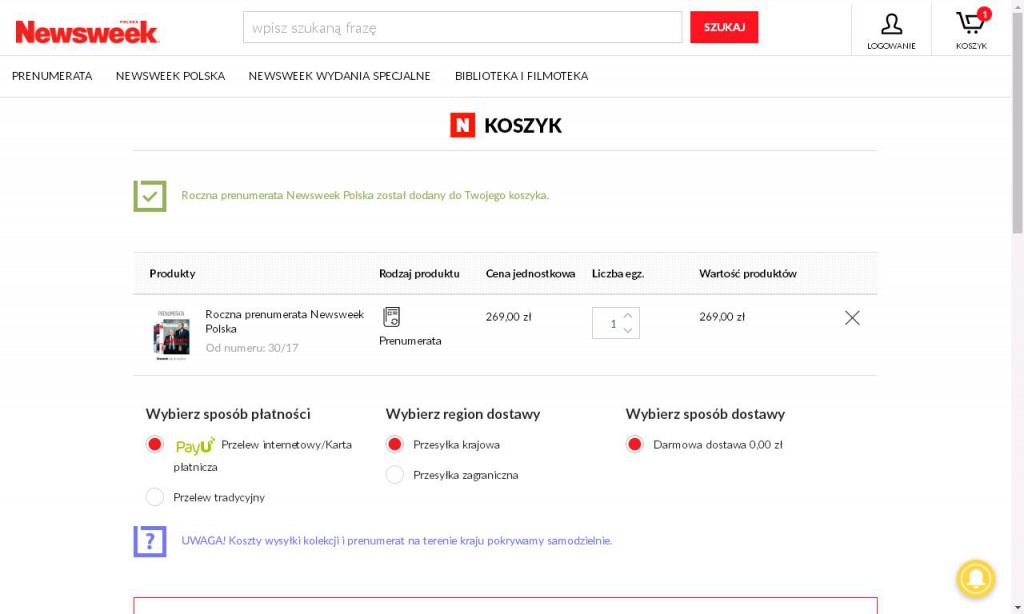Open the Prenumerata menu
This screenshot has width=1024, height=614.
coord(52,76)
